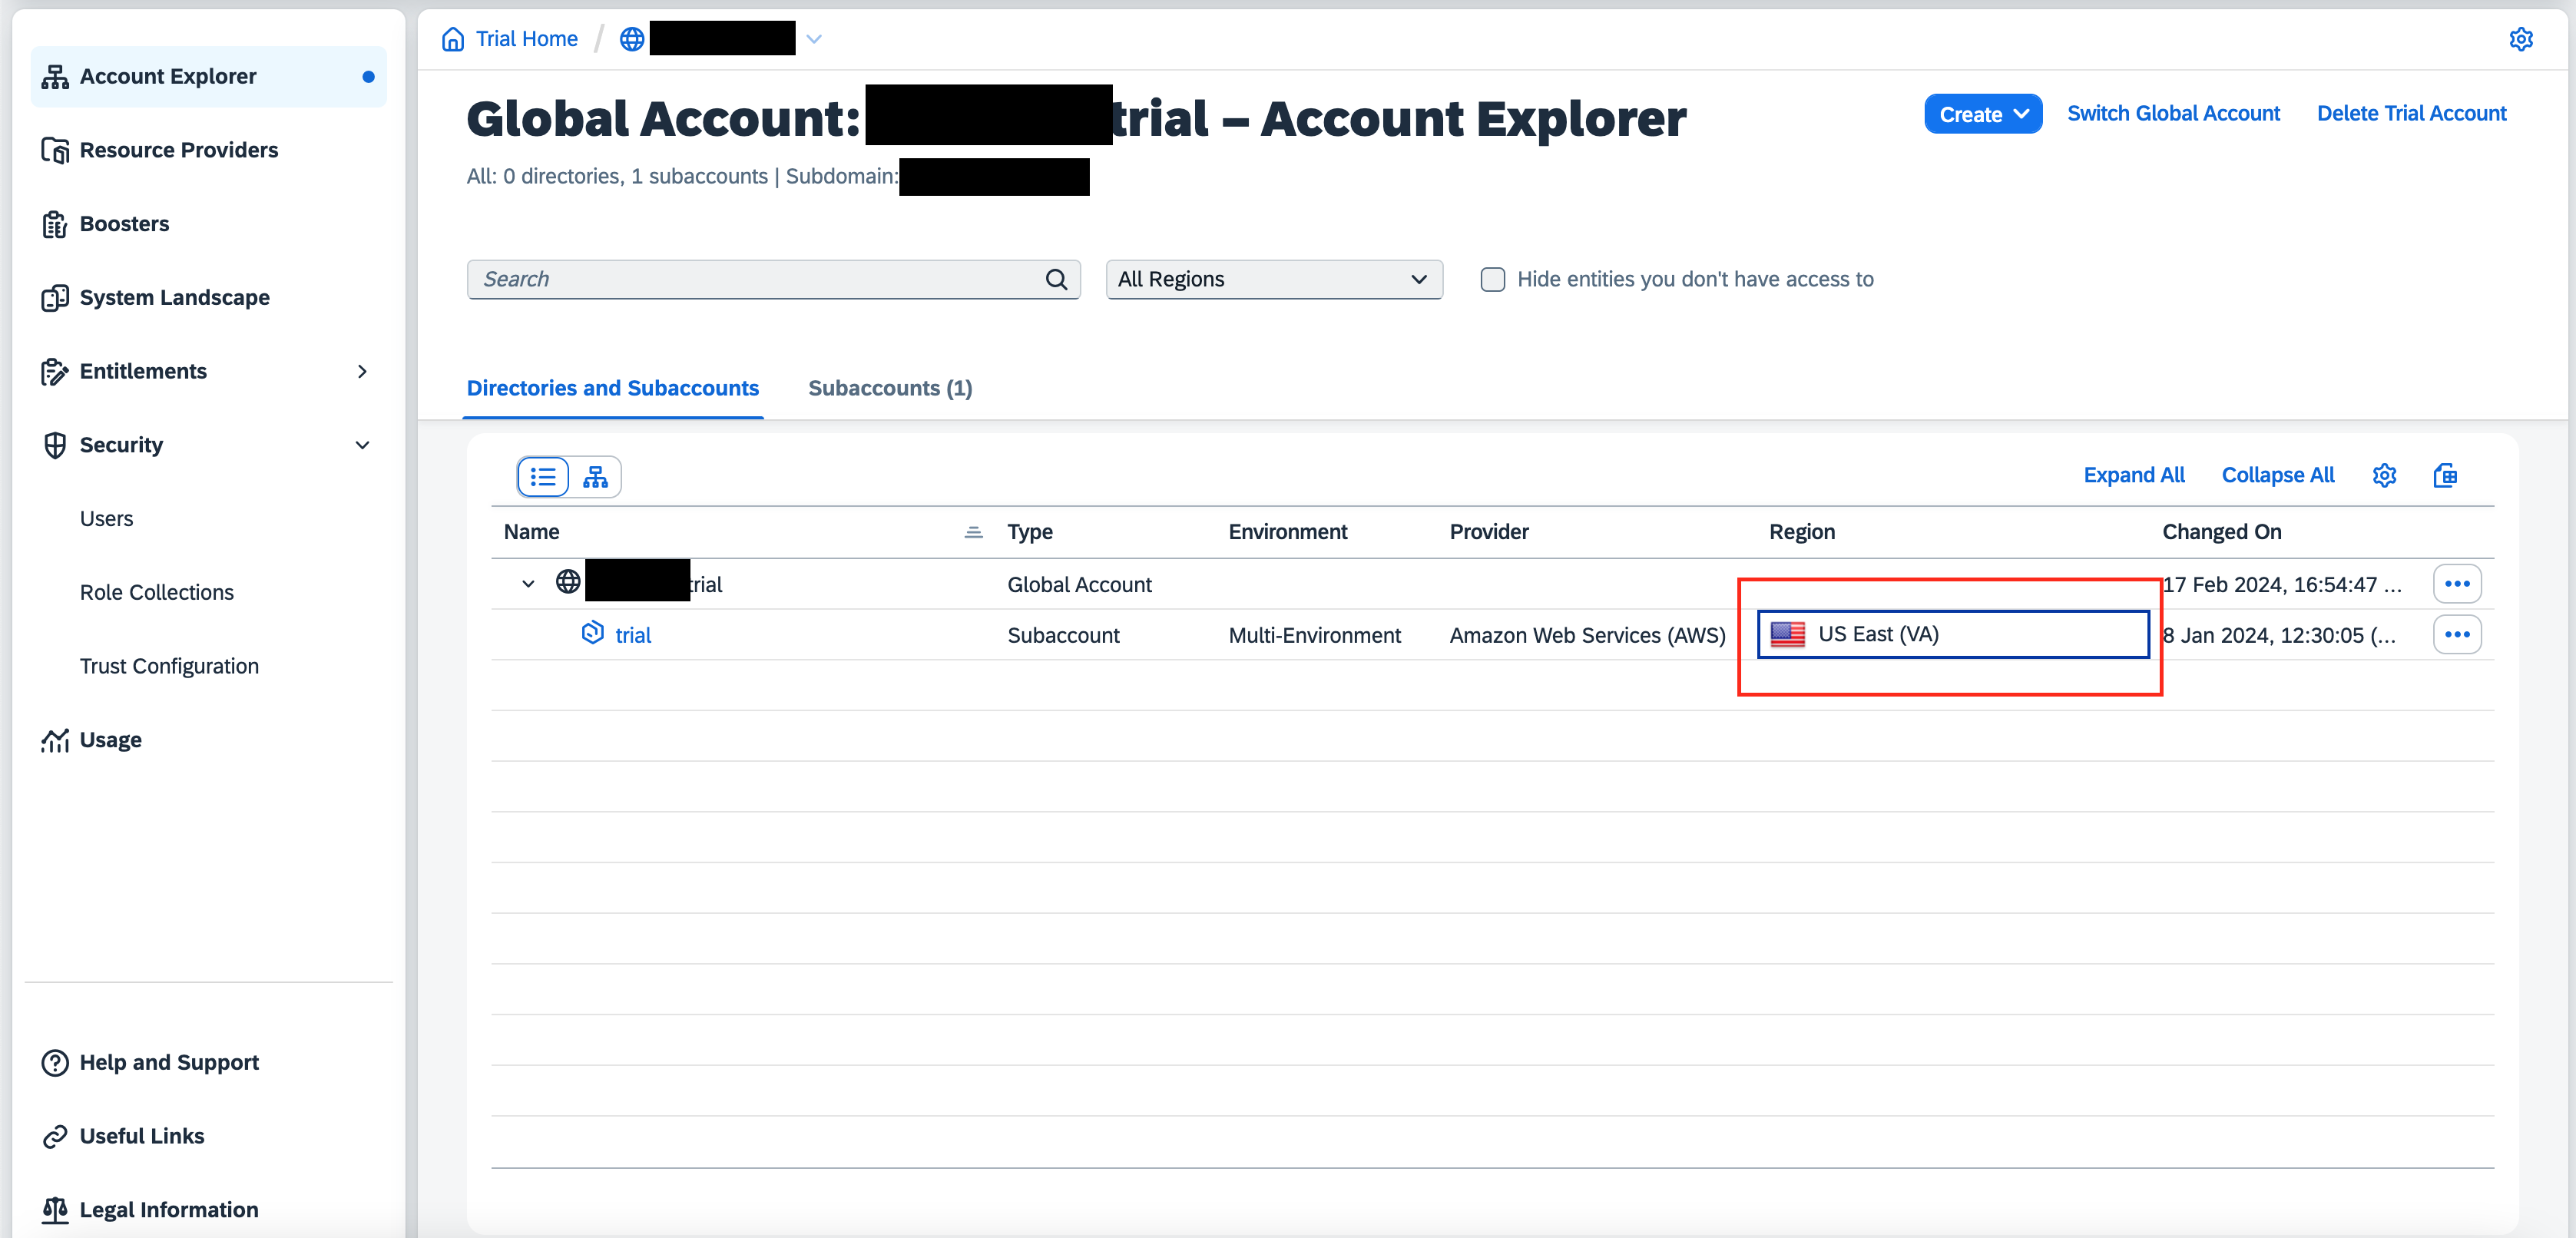Open actions menu for trial subaccount row

pos(2456,635)
